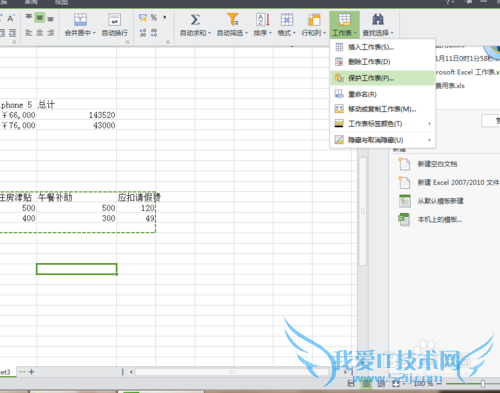Open the AutoFilter (自动筛选) dropdown arrow
Viewport: 500px width, 393px height.
coord(247,33)
